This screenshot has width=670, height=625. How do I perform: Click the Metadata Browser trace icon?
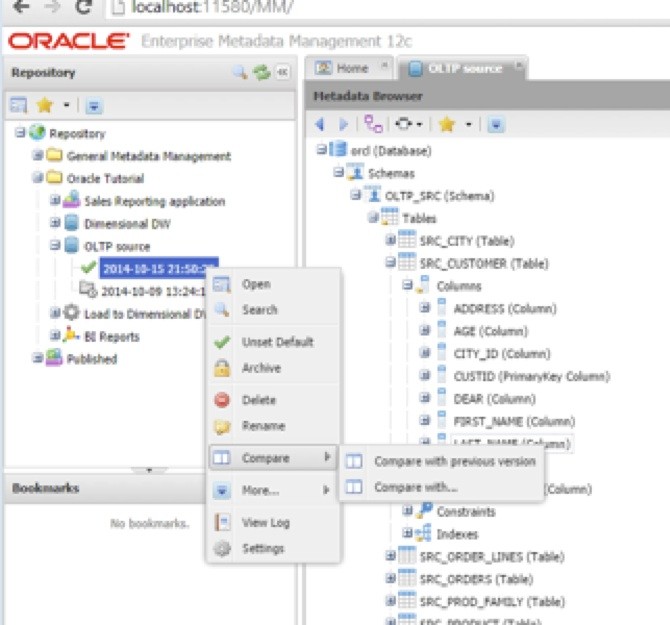[x=403, y=124]
